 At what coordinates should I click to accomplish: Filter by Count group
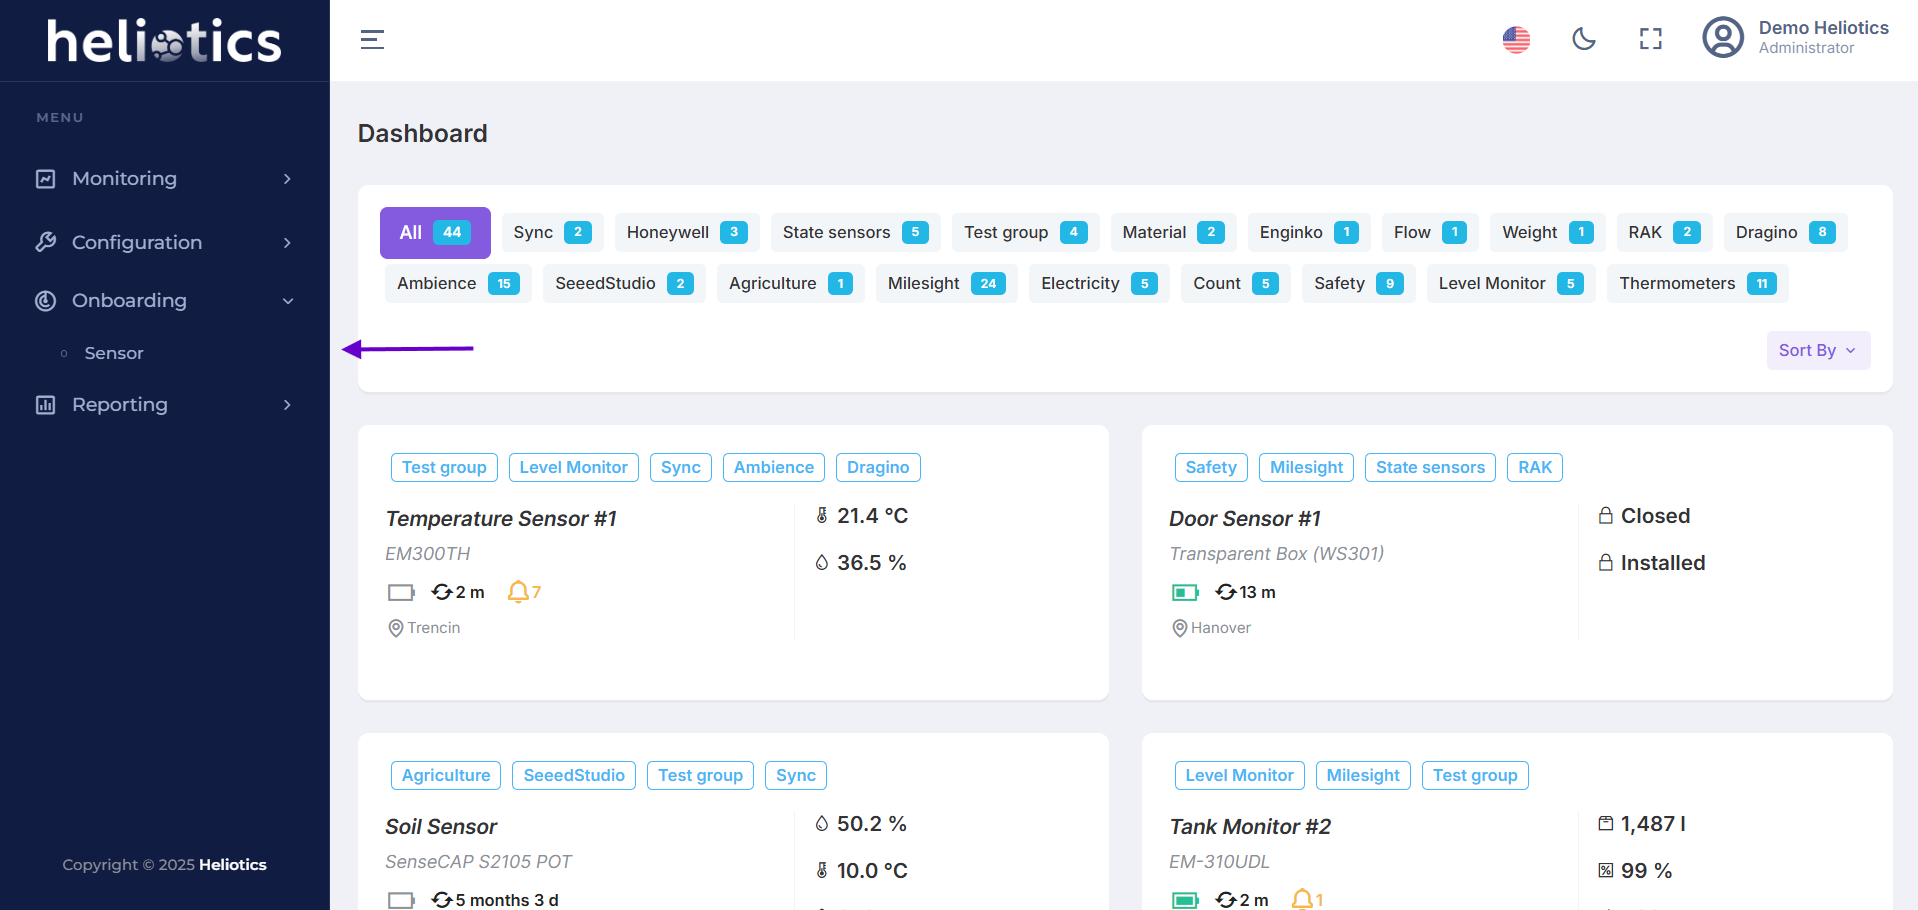[1235, 283]
